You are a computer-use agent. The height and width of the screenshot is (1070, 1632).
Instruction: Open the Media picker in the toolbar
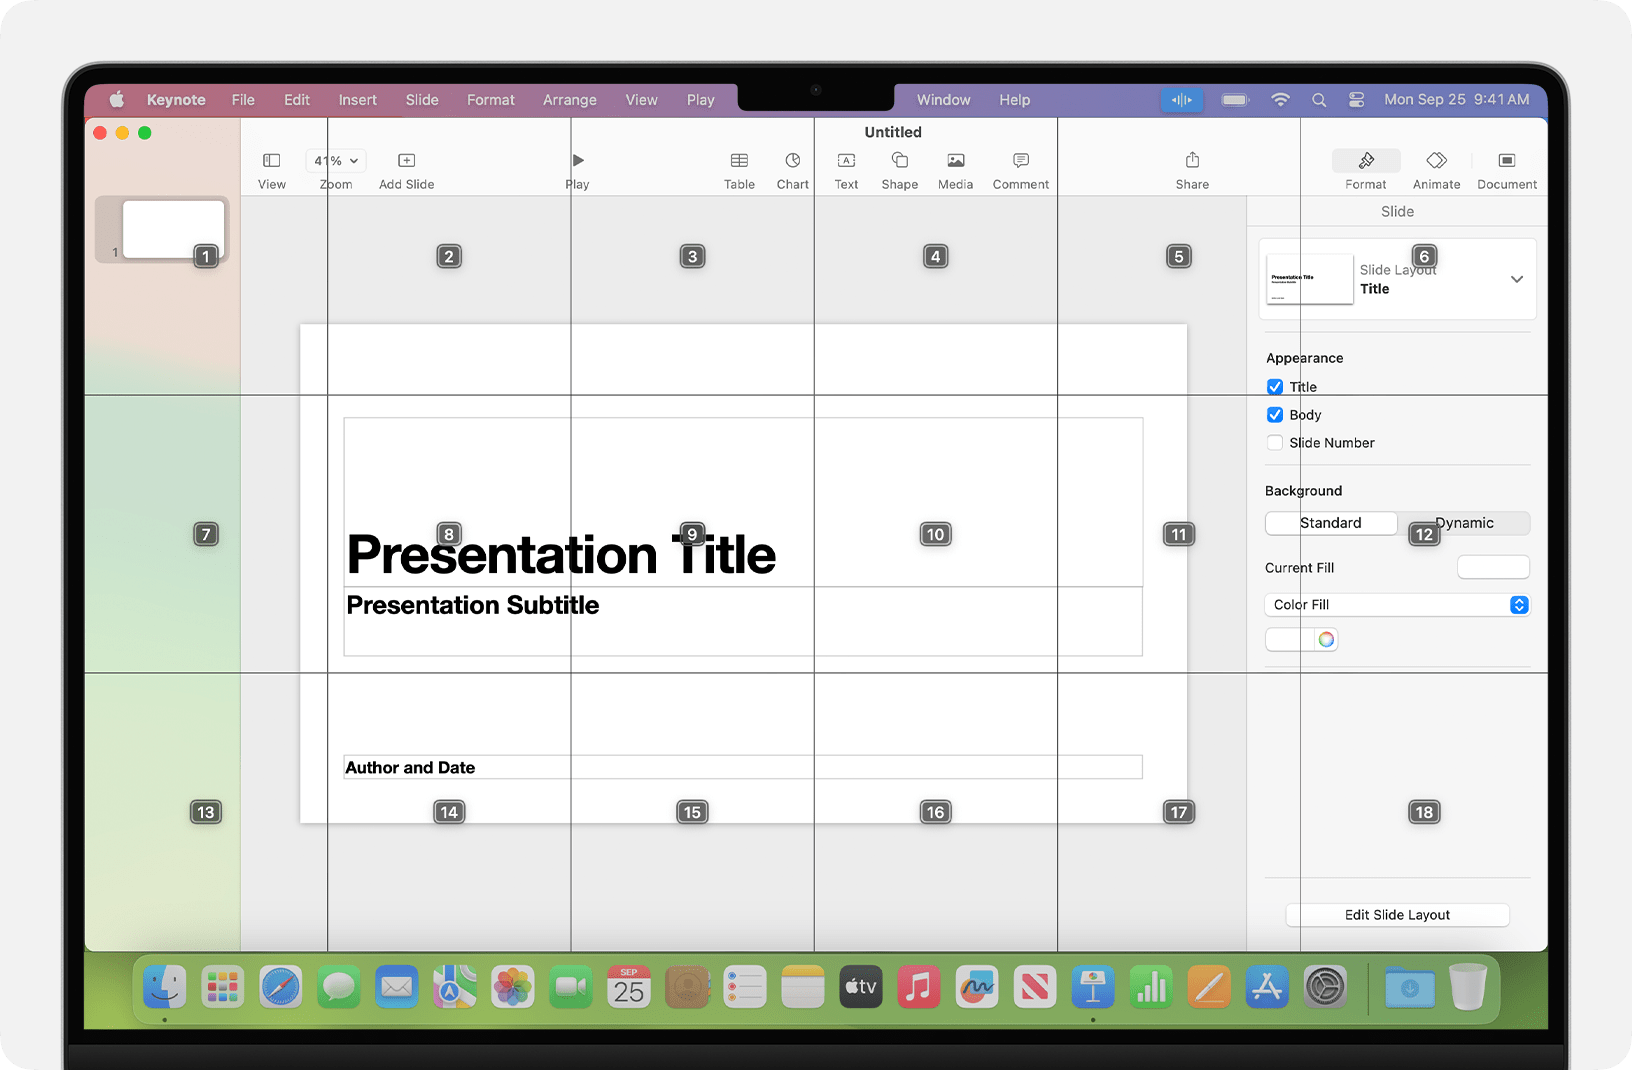click(956, 161)
